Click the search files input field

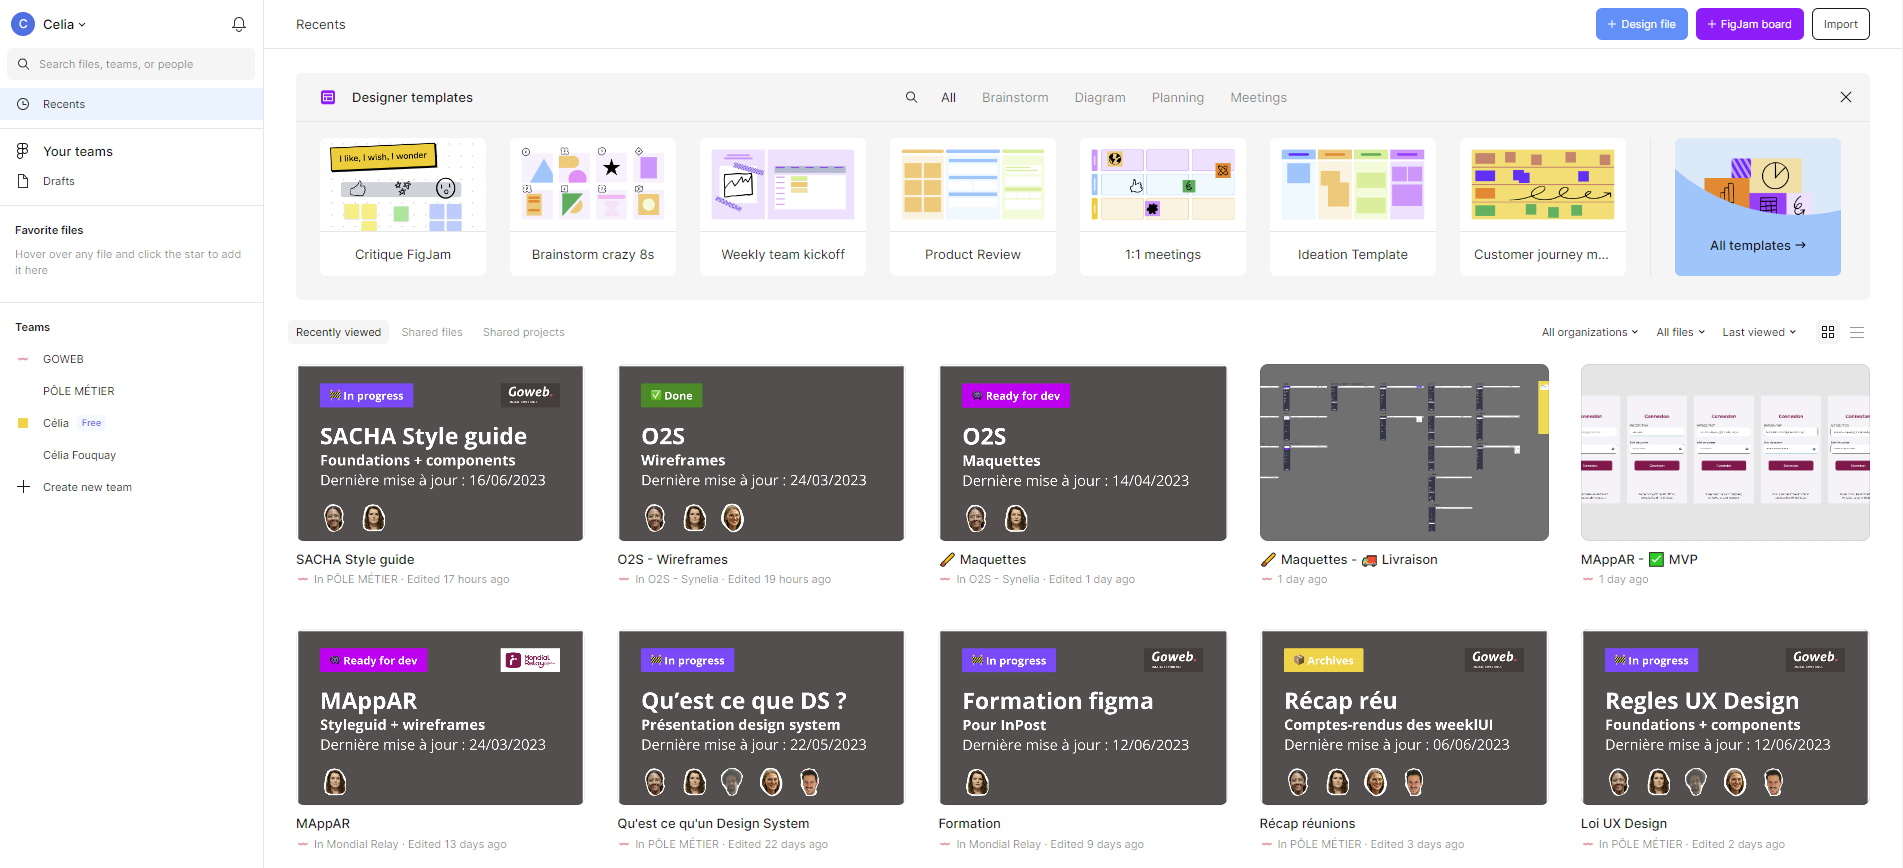131,64
